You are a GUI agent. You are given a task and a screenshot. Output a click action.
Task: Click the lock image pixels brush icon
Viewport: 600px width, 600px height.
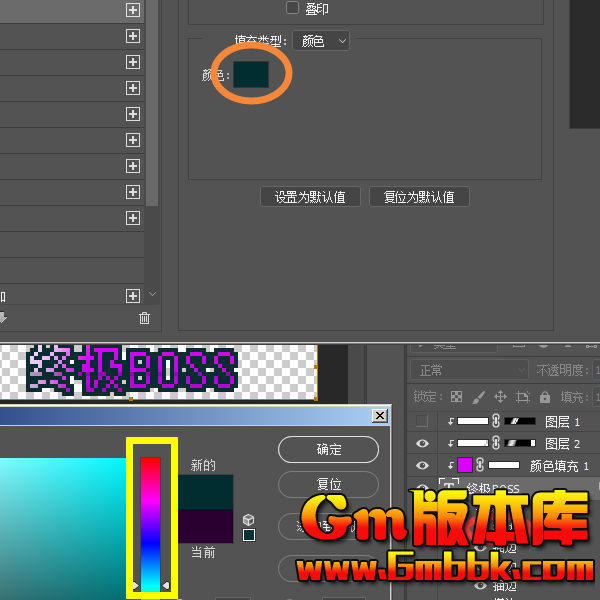[478, 397]
